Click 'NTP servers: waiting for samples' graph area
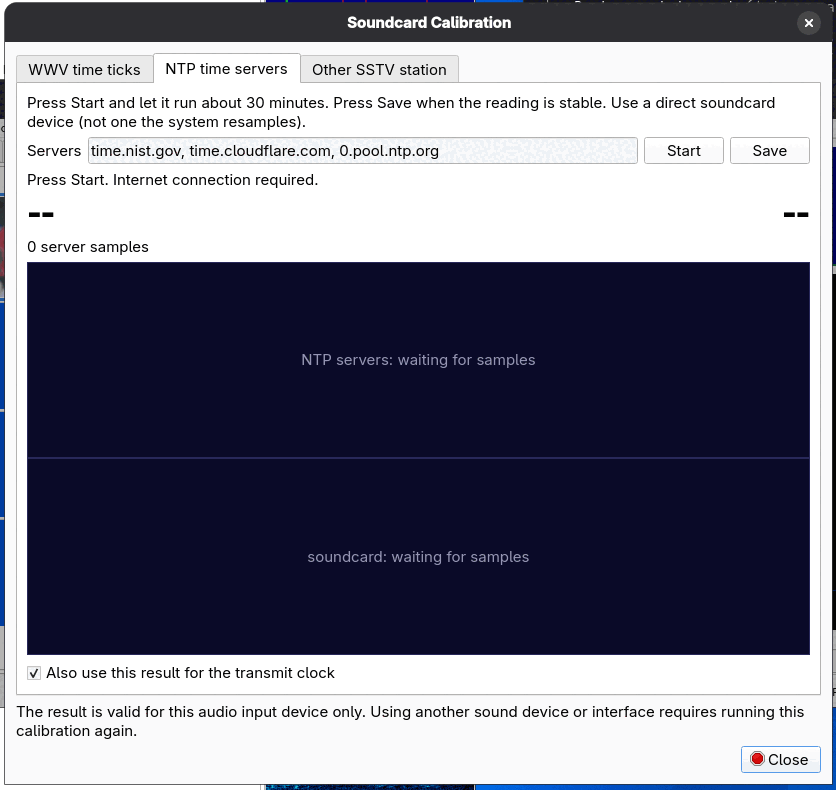 click(x=418, y=360)
